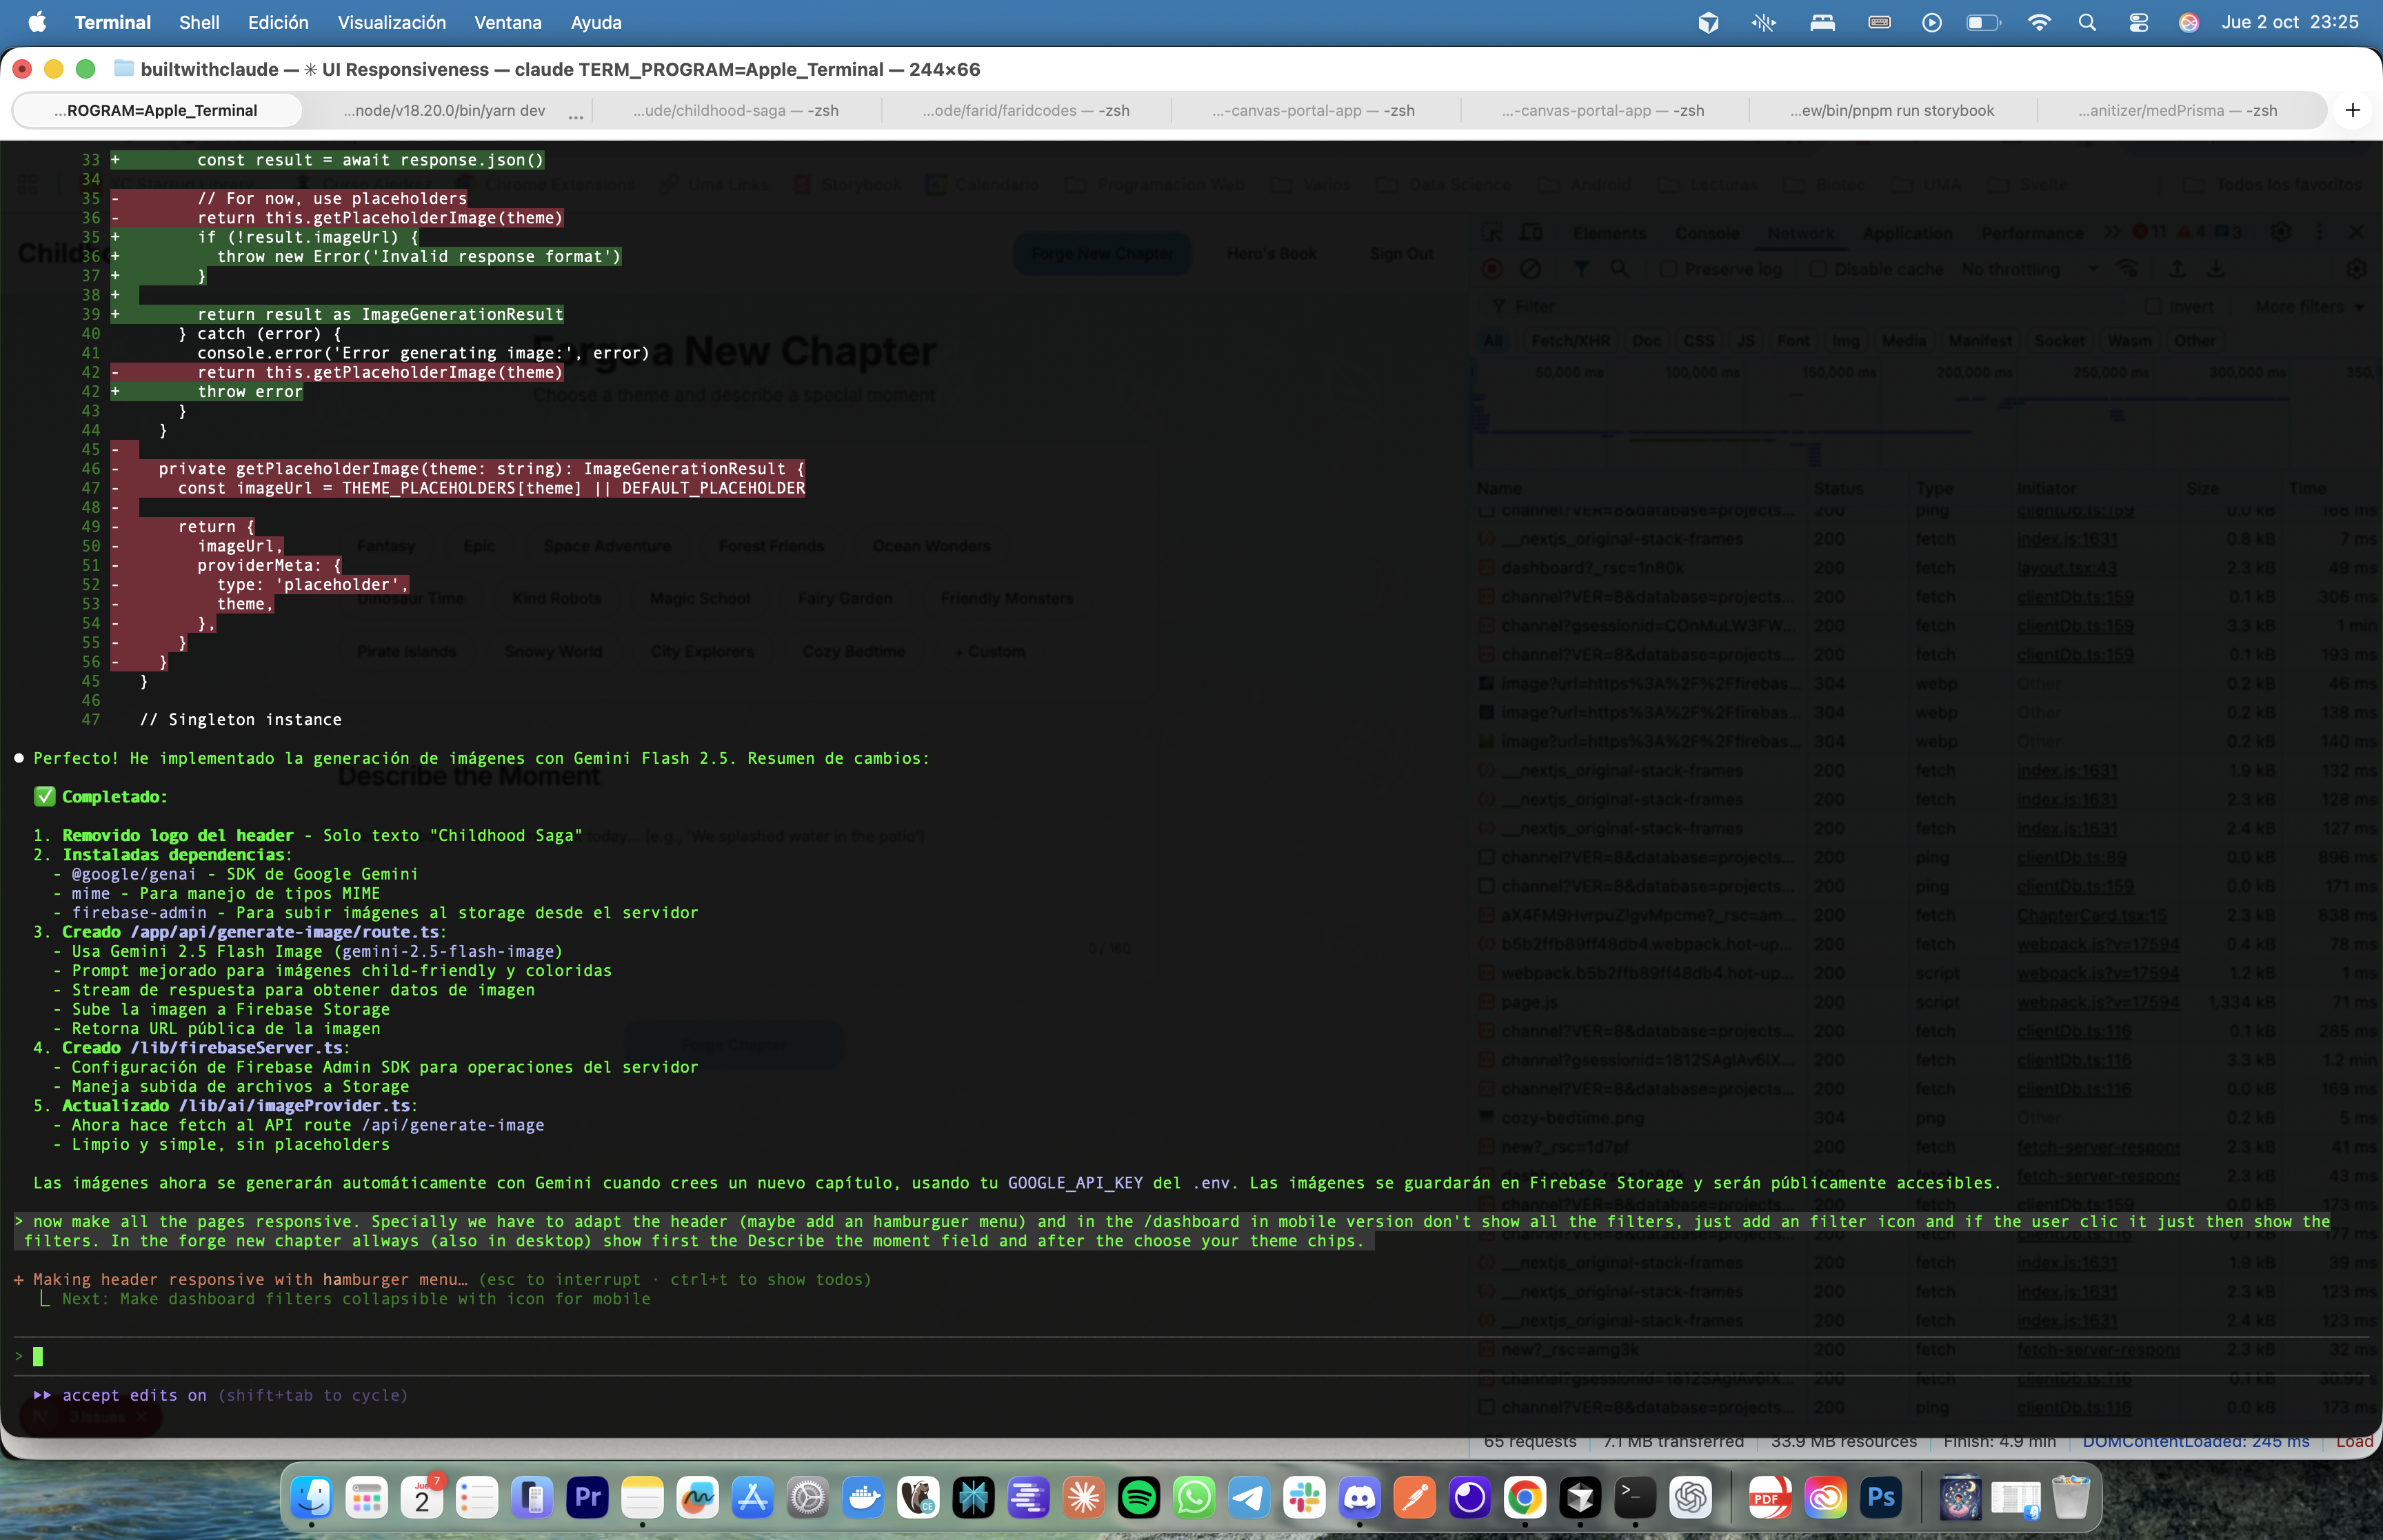The width and height of the screenshot is (2383, 1540).
Task: Select the pnpm run storybook tab
Action: click(x=1892, y=110)
